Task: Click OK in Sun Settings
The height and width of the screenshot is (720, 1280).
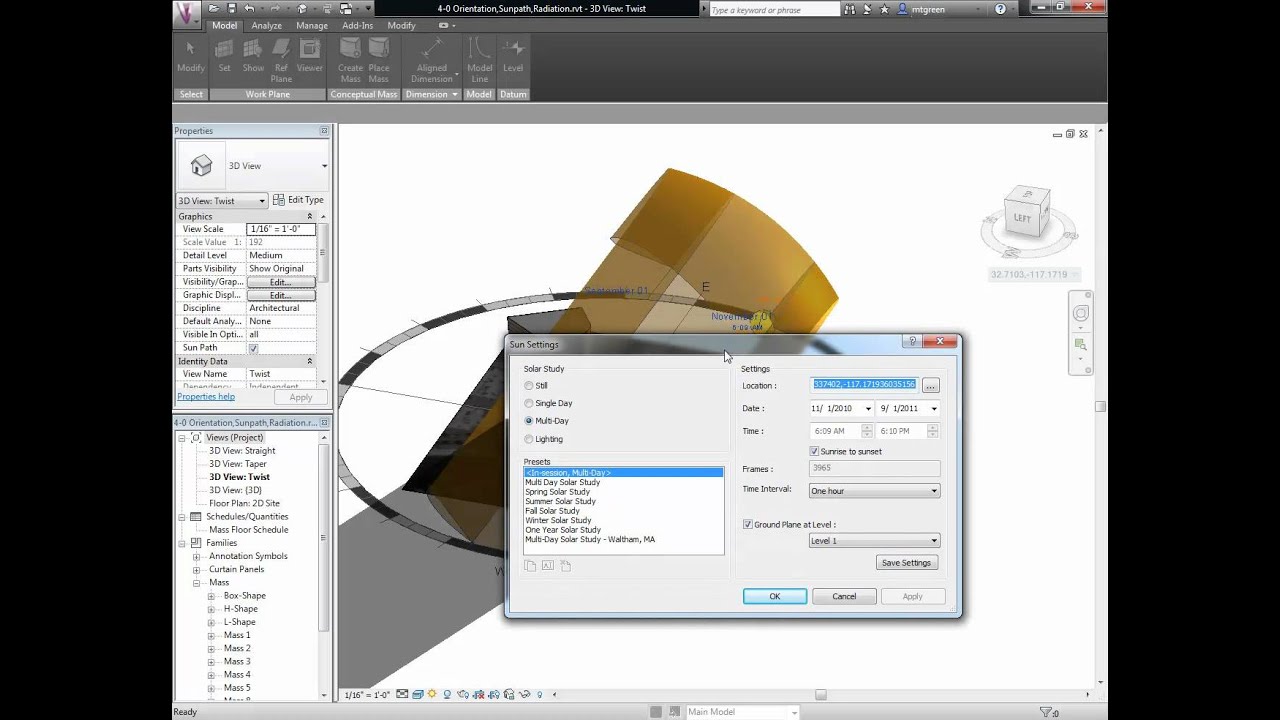Action: coord(774,595)
